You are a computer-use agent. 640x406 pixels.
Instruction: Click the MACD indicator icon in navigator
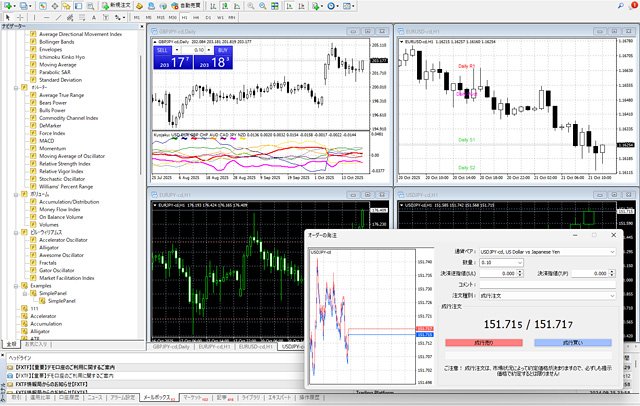click(33, 140)
